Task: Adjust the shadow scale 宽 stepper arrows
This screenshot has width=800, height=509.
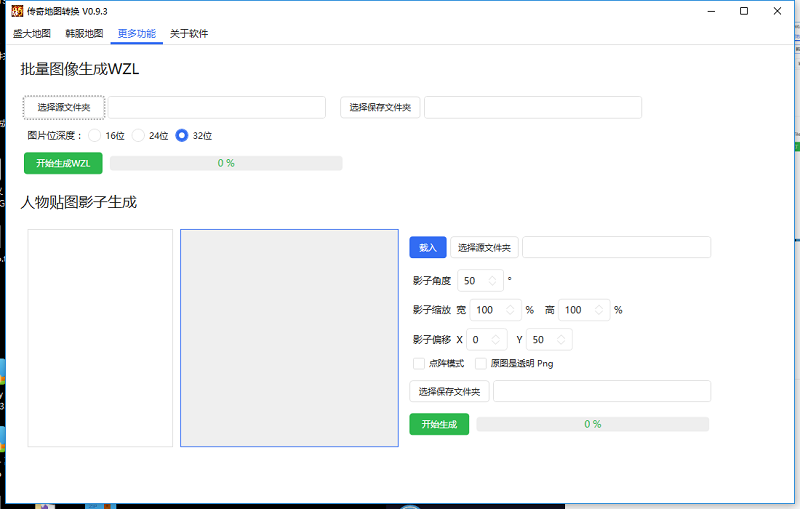Action: tap(510, 310)
